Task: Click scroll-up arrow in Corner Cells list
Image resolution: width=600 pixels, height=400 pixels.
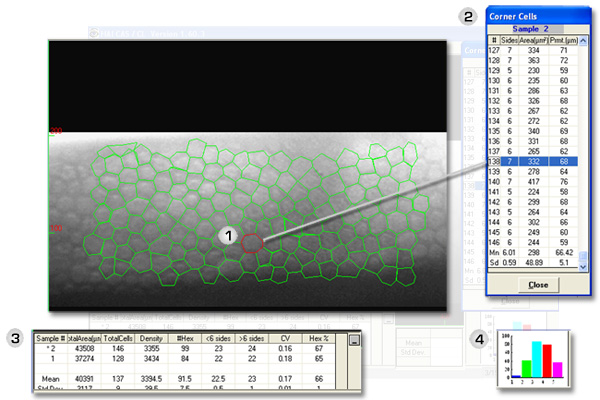Action: pos(583,40)
